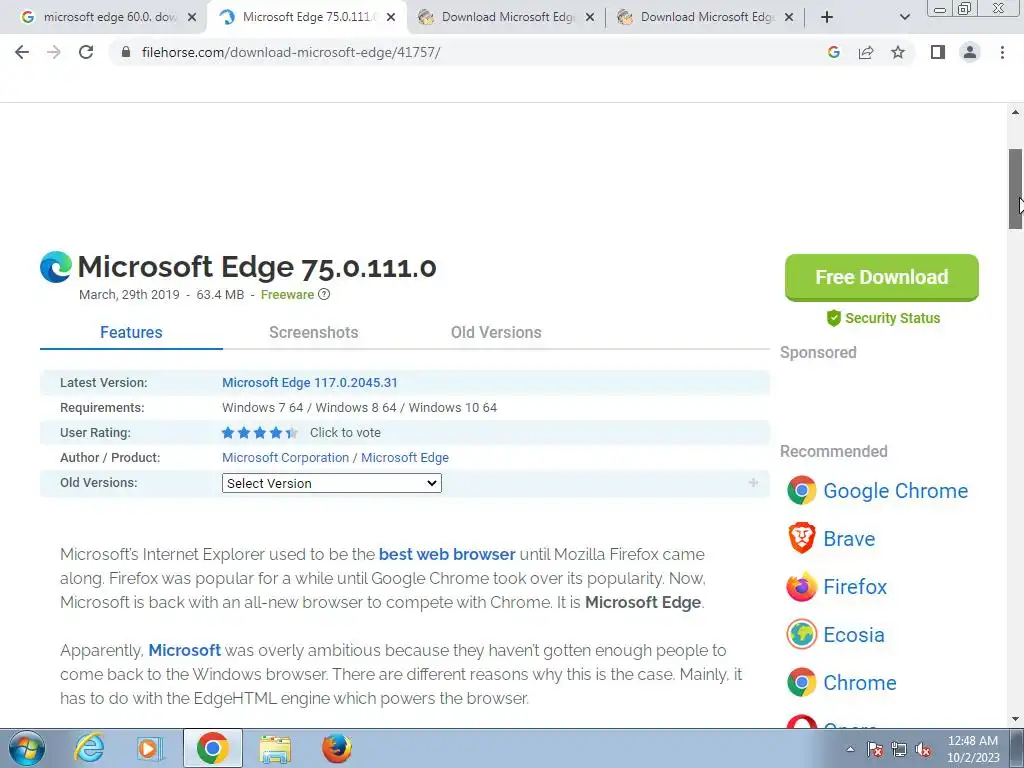The width and height of the screenshot is (1024, 768).
Task: Open the 'best web browser' link
Action: point(447,554)
